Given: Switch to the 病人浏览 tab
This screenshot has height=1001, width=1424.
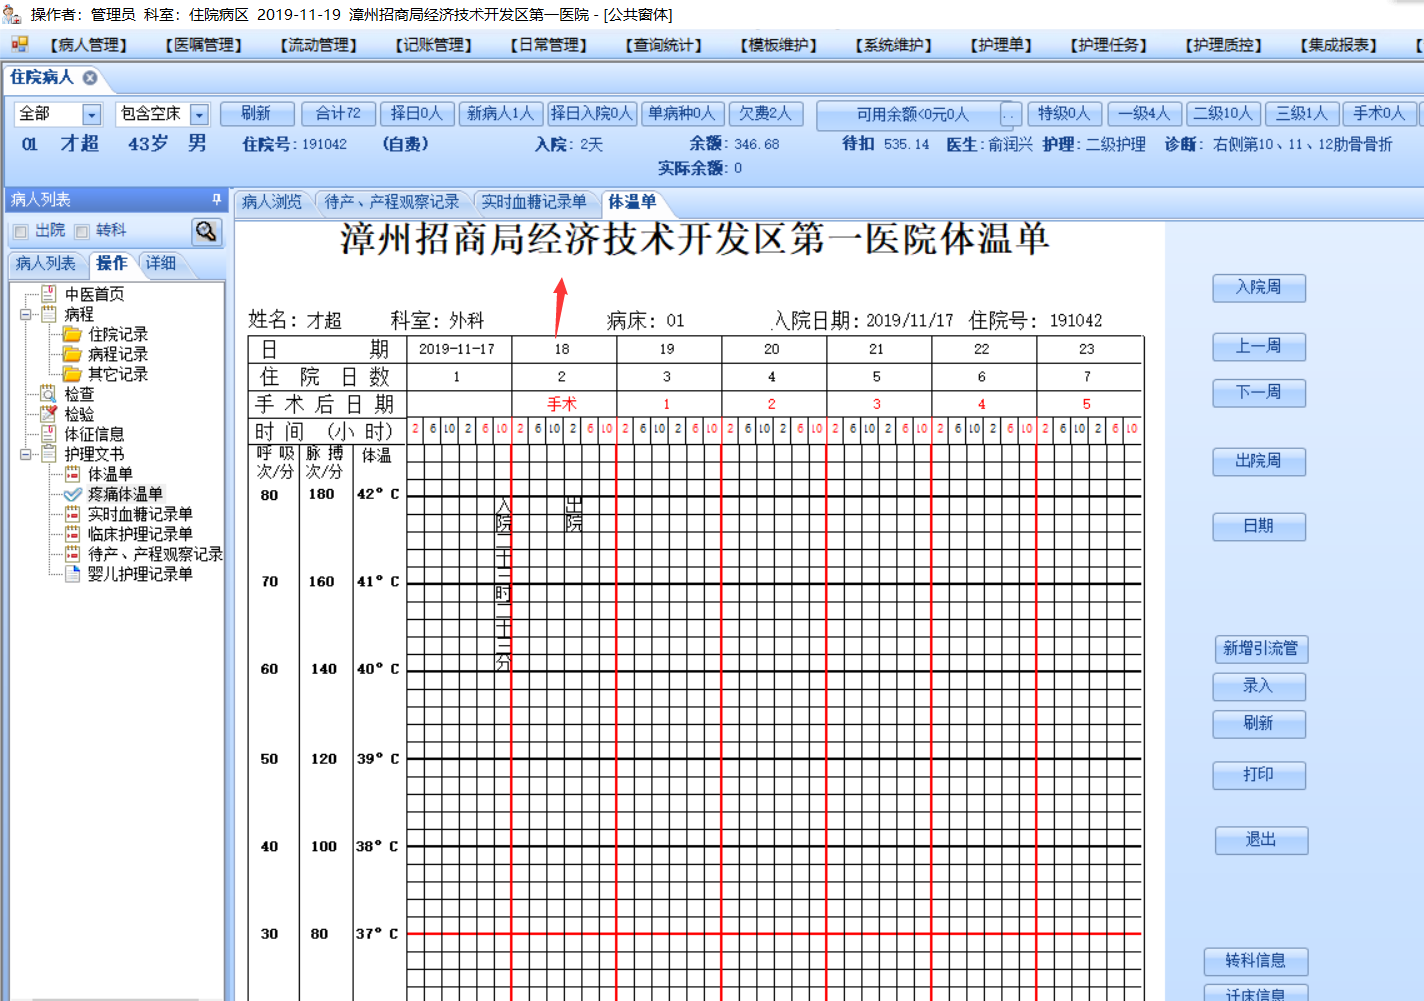Looking at the screenshot, I should click(x=272, y=202).
